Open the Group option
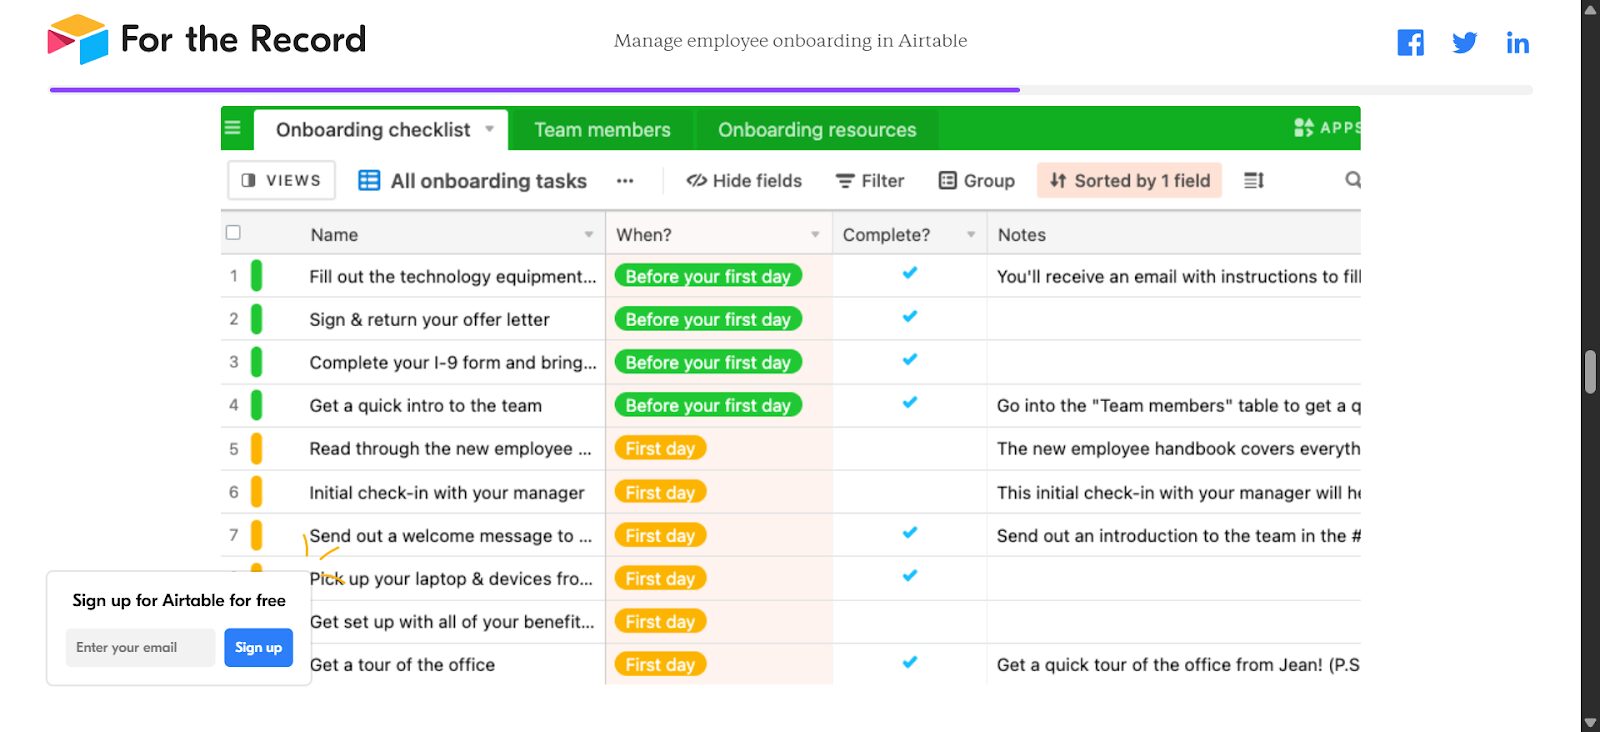The width and height of the screenshot is (1600, 732). click(977, 181)
